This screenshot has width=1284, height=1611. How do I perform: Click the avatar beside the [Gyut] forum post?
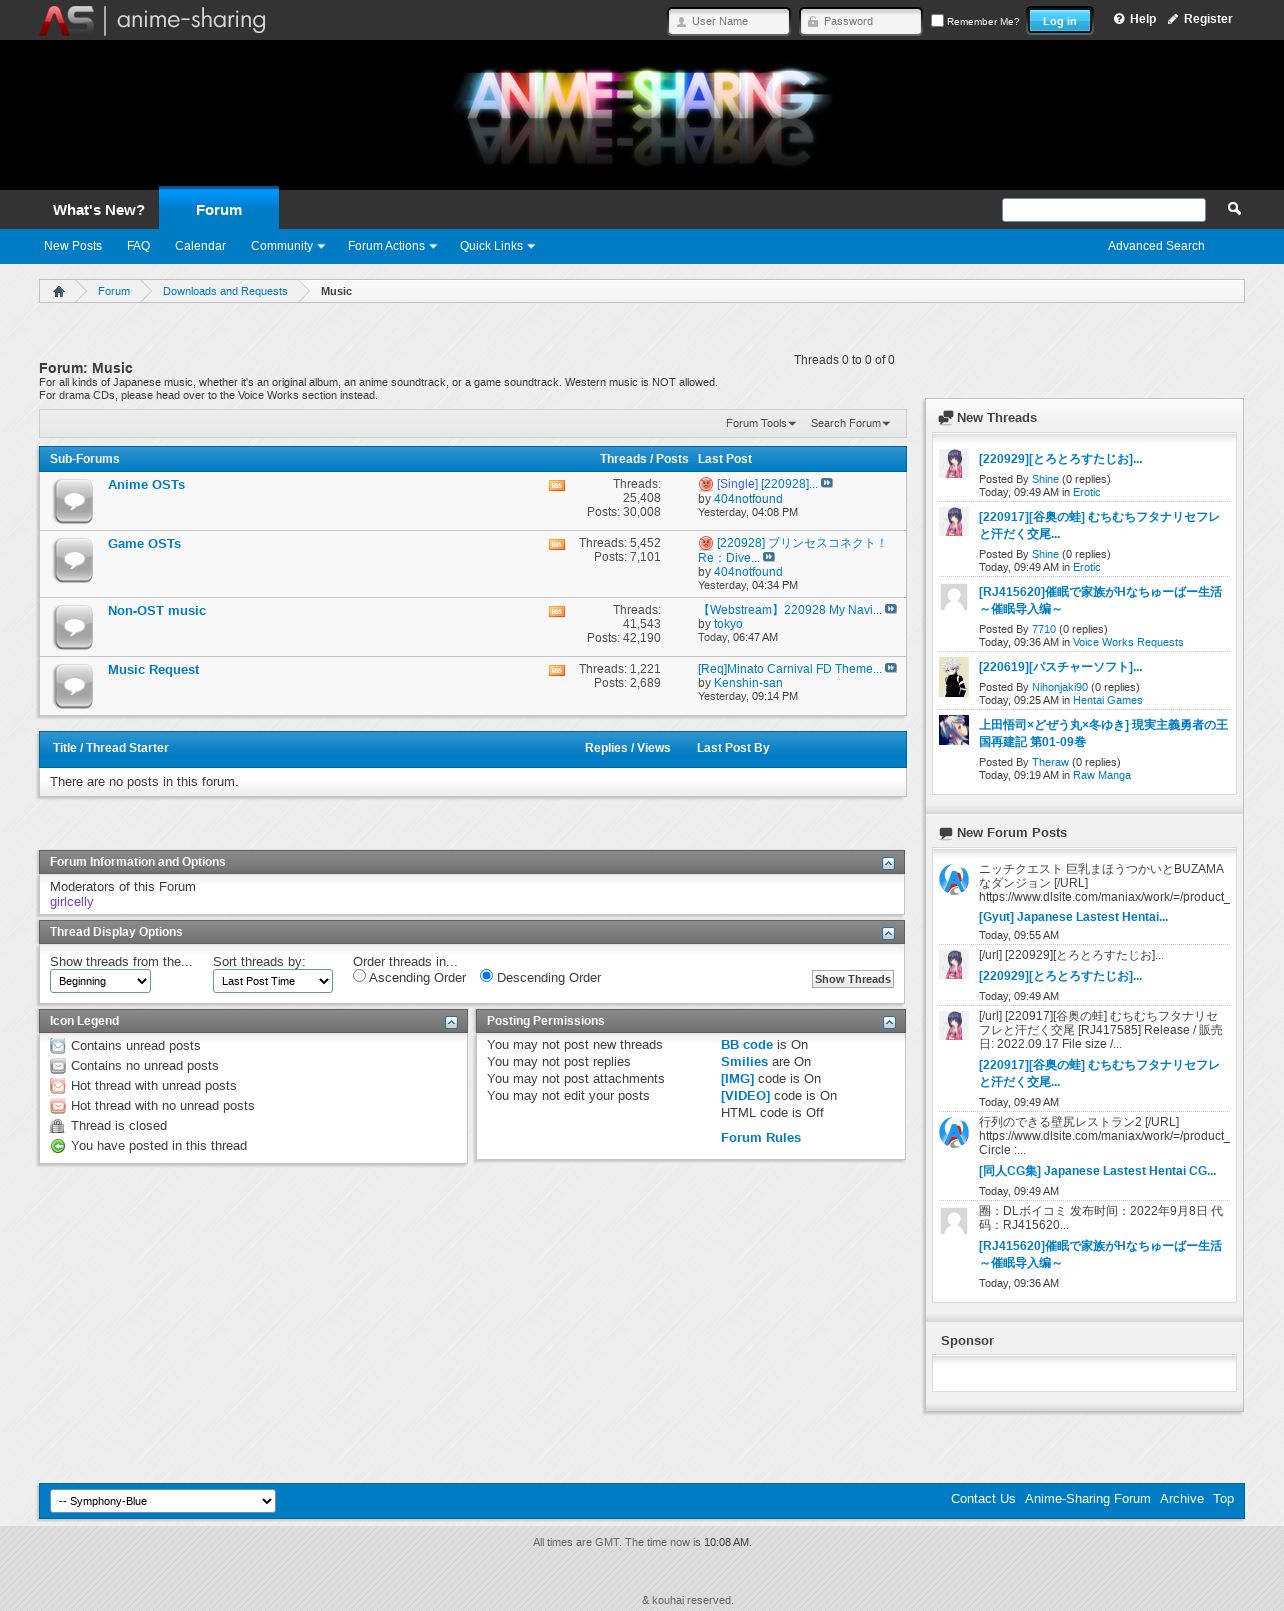[954, 880]
